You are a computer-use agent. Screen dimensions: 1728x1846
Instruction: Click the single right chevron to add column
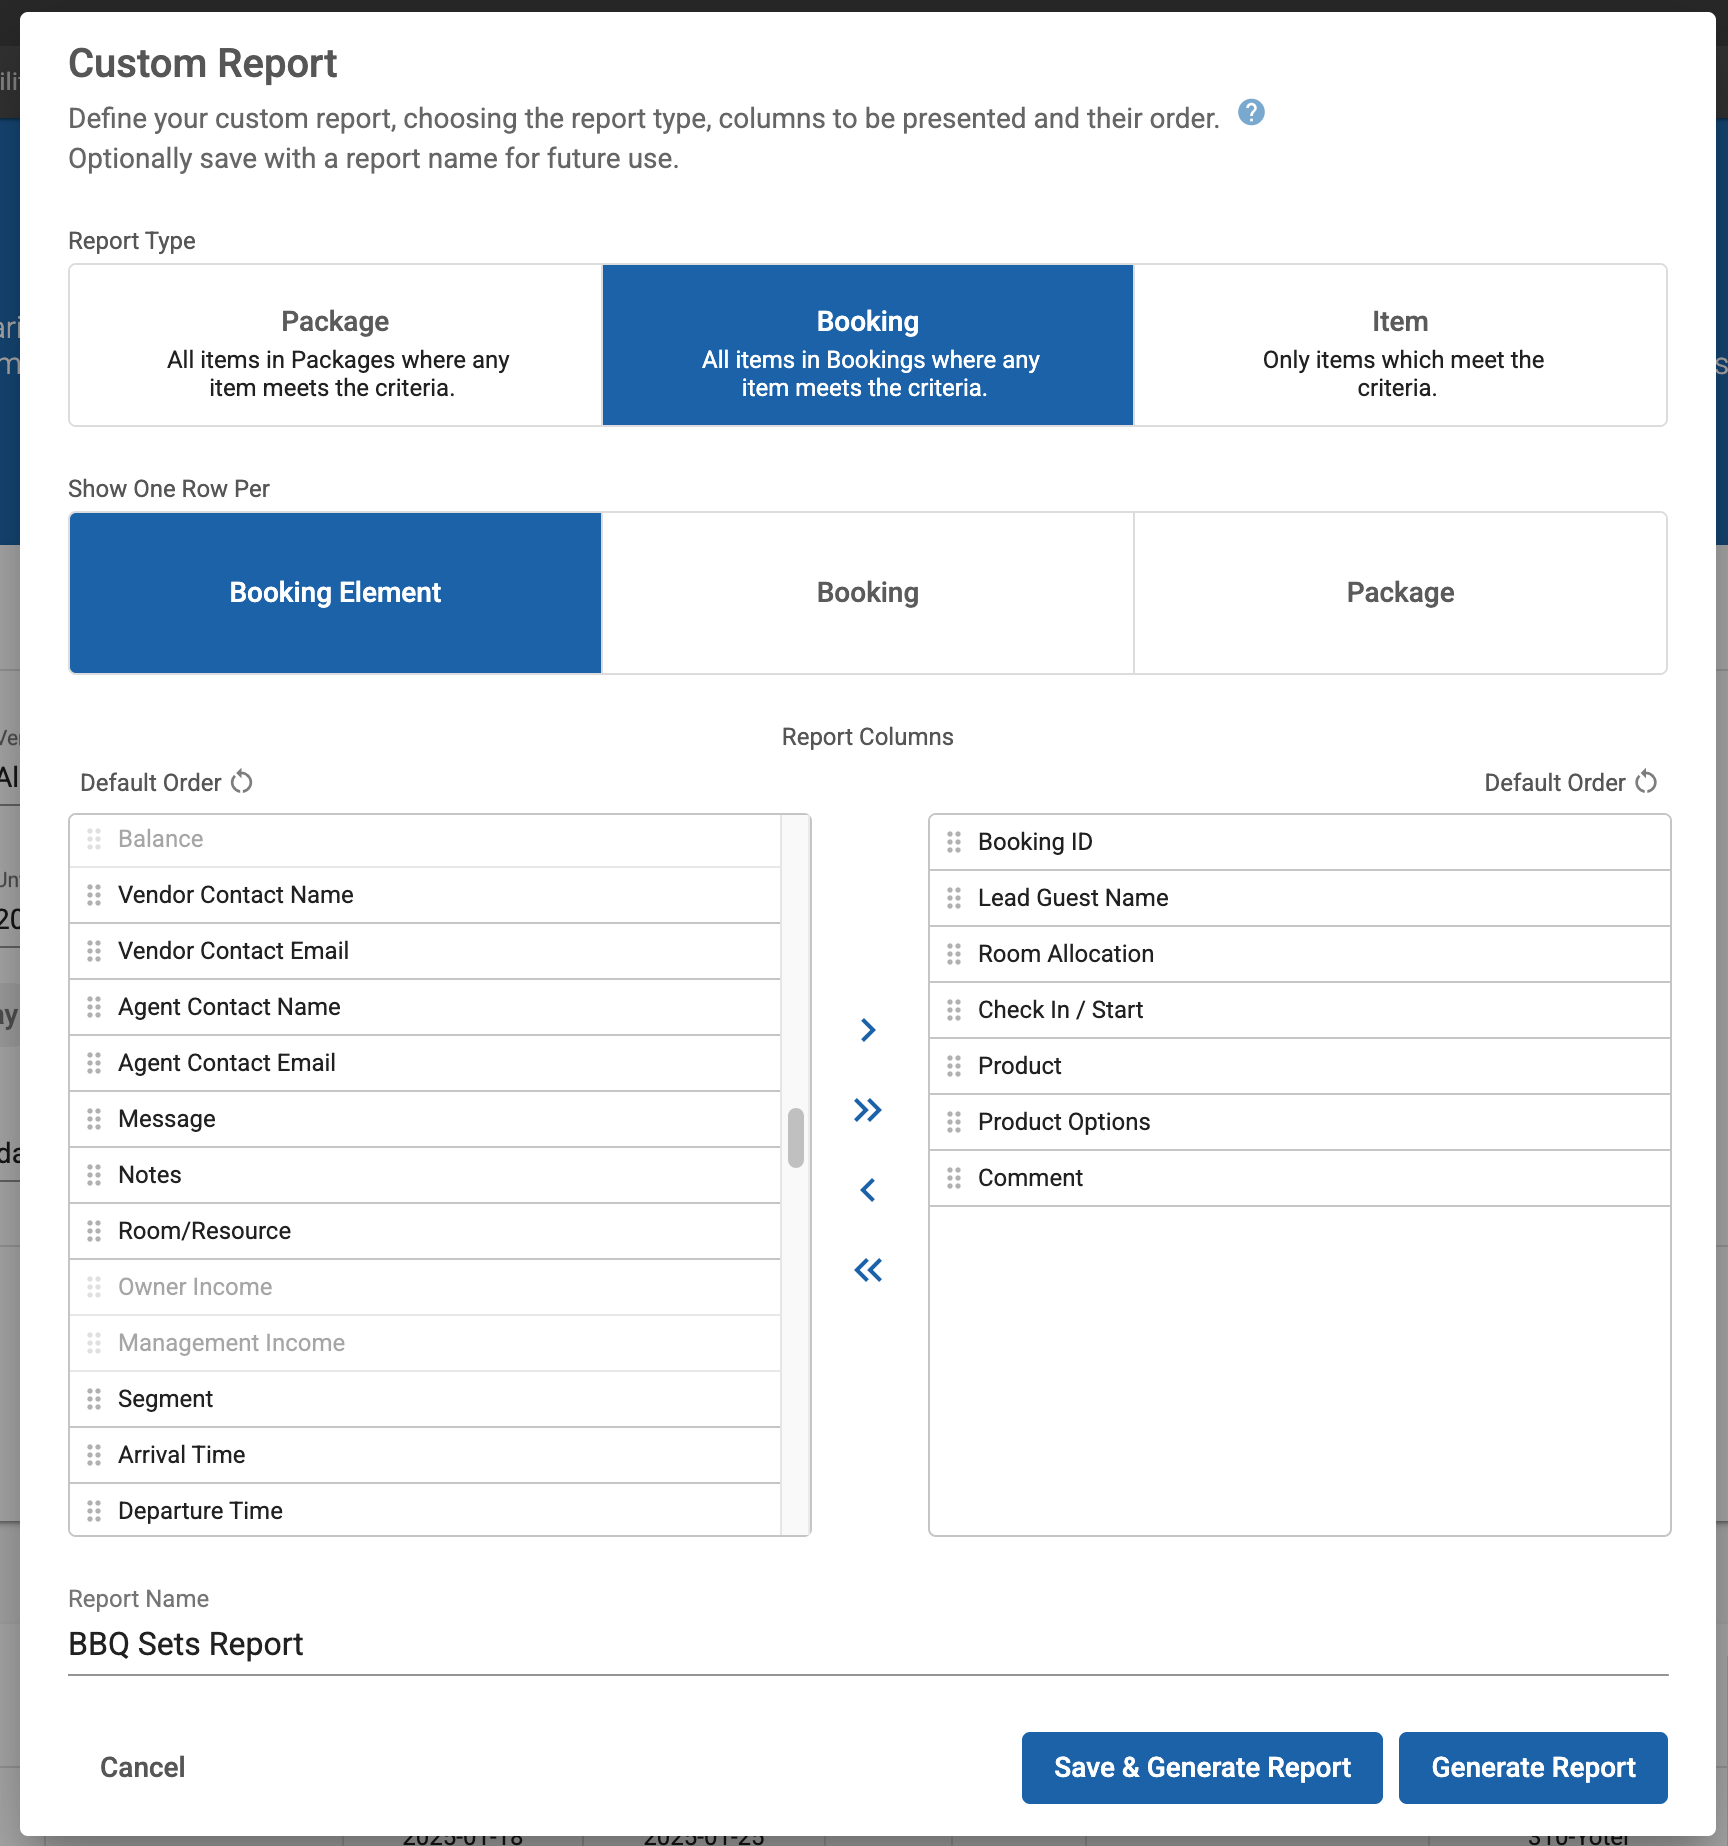coord(867,1029)
